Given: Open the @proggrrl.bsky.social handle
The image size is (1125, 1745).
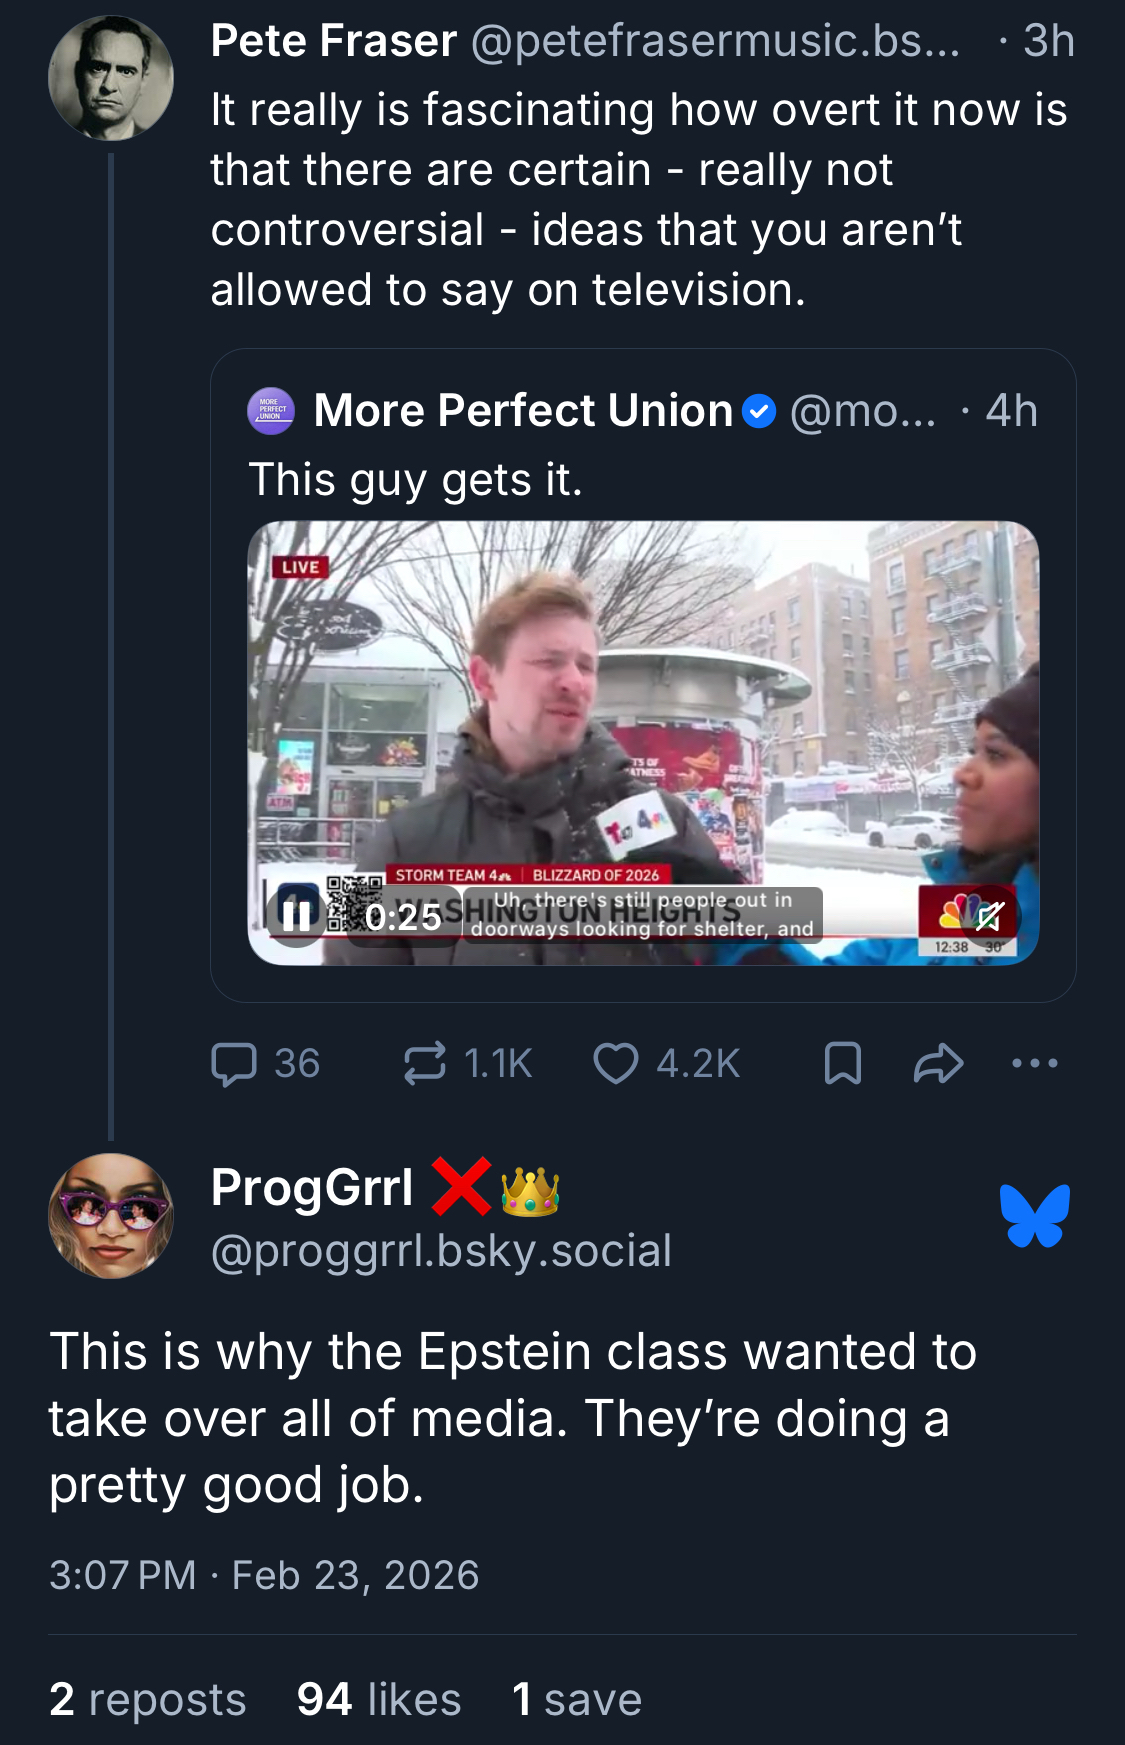Looking at the screenshot, I should click(441, 1251).
